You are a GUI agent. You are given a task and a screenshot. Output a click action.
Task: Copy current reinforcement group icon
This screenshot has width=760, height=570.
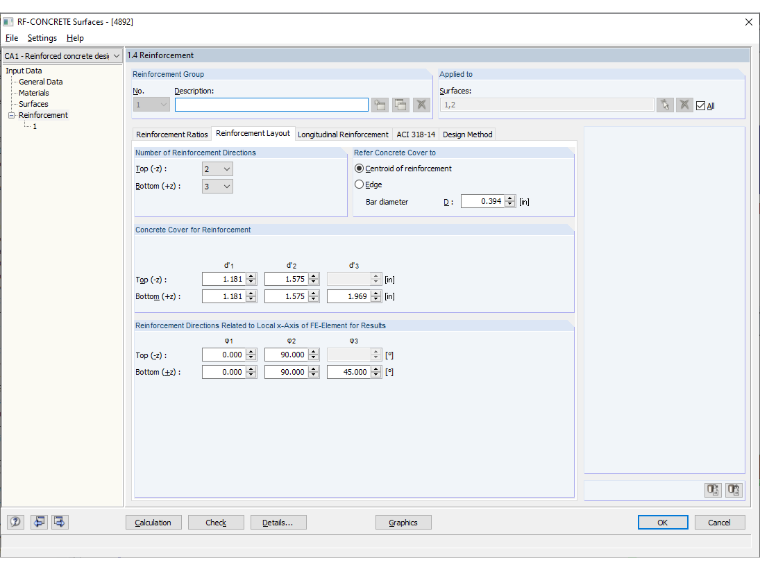point(400,105)
